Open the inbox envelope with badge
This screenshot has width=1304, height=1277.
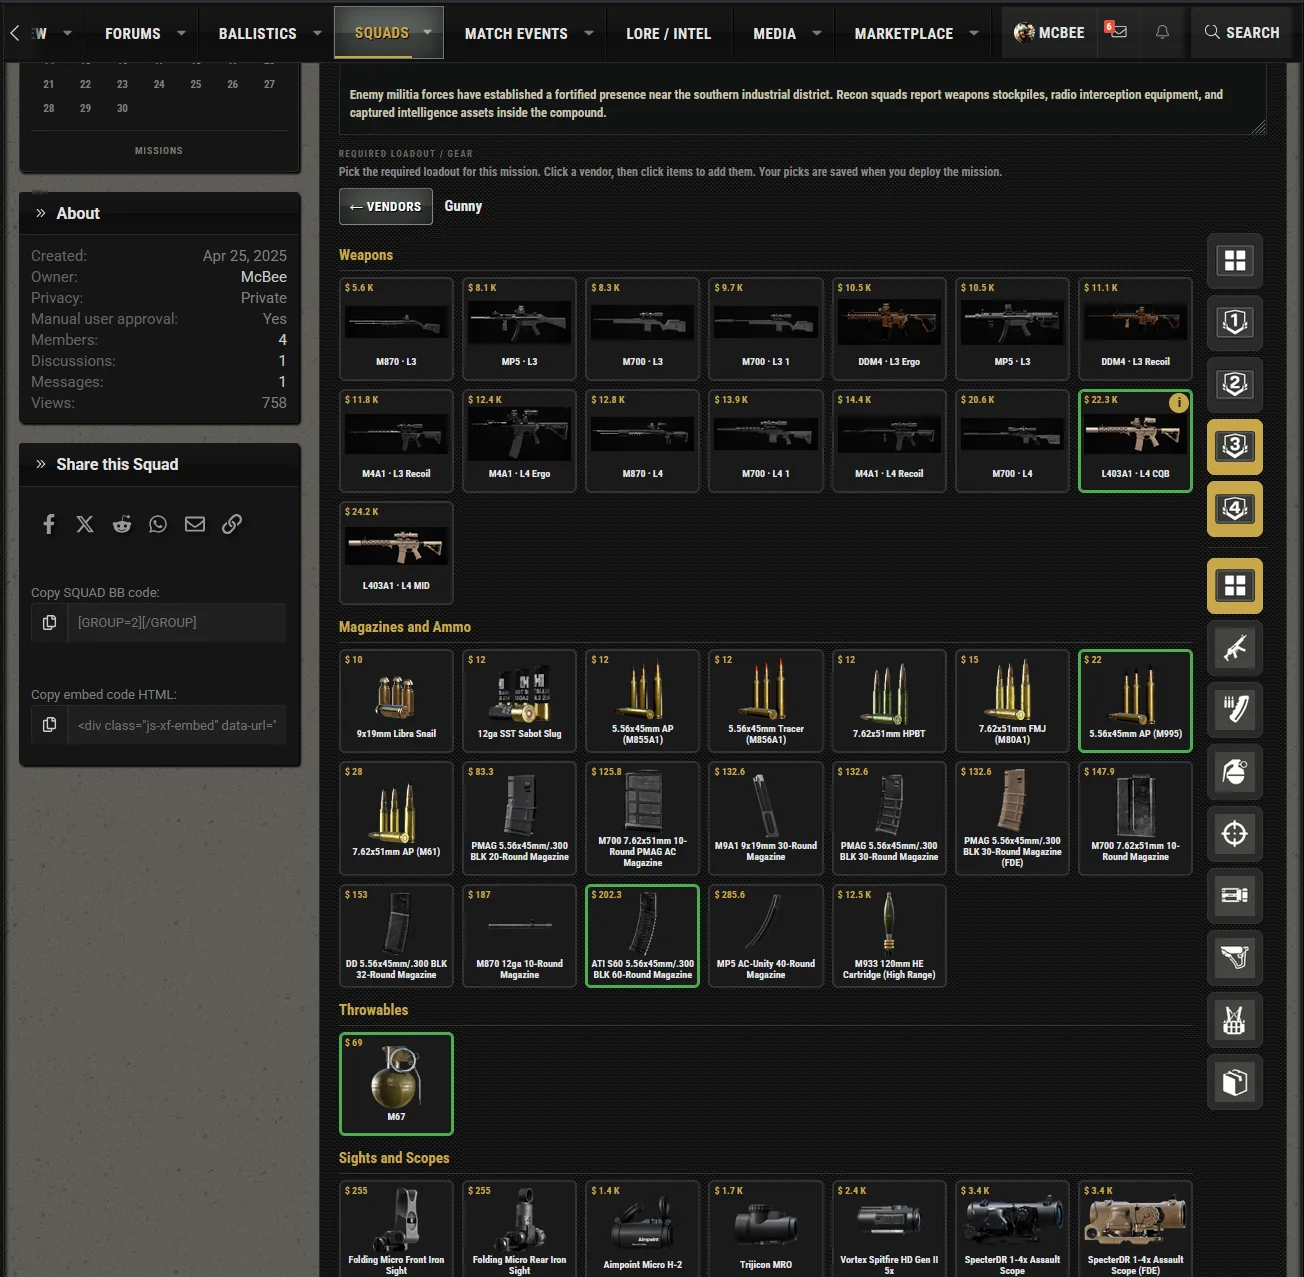point(1116,32)
